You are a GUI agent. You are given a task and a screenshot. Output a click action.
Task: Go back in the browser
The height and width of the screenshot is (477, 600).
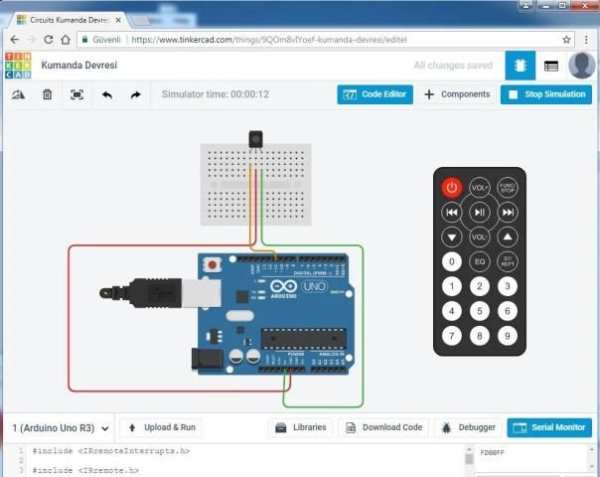click(15, 39)
